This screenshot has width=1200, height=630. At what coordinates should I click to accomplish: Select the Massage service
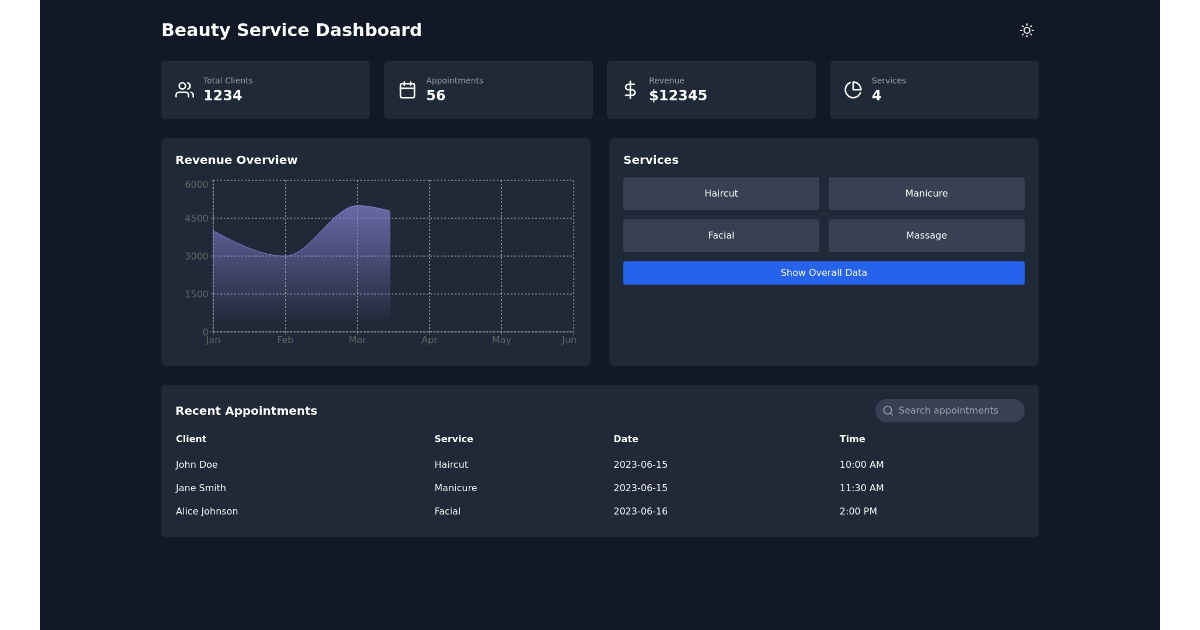click(926, 235)
